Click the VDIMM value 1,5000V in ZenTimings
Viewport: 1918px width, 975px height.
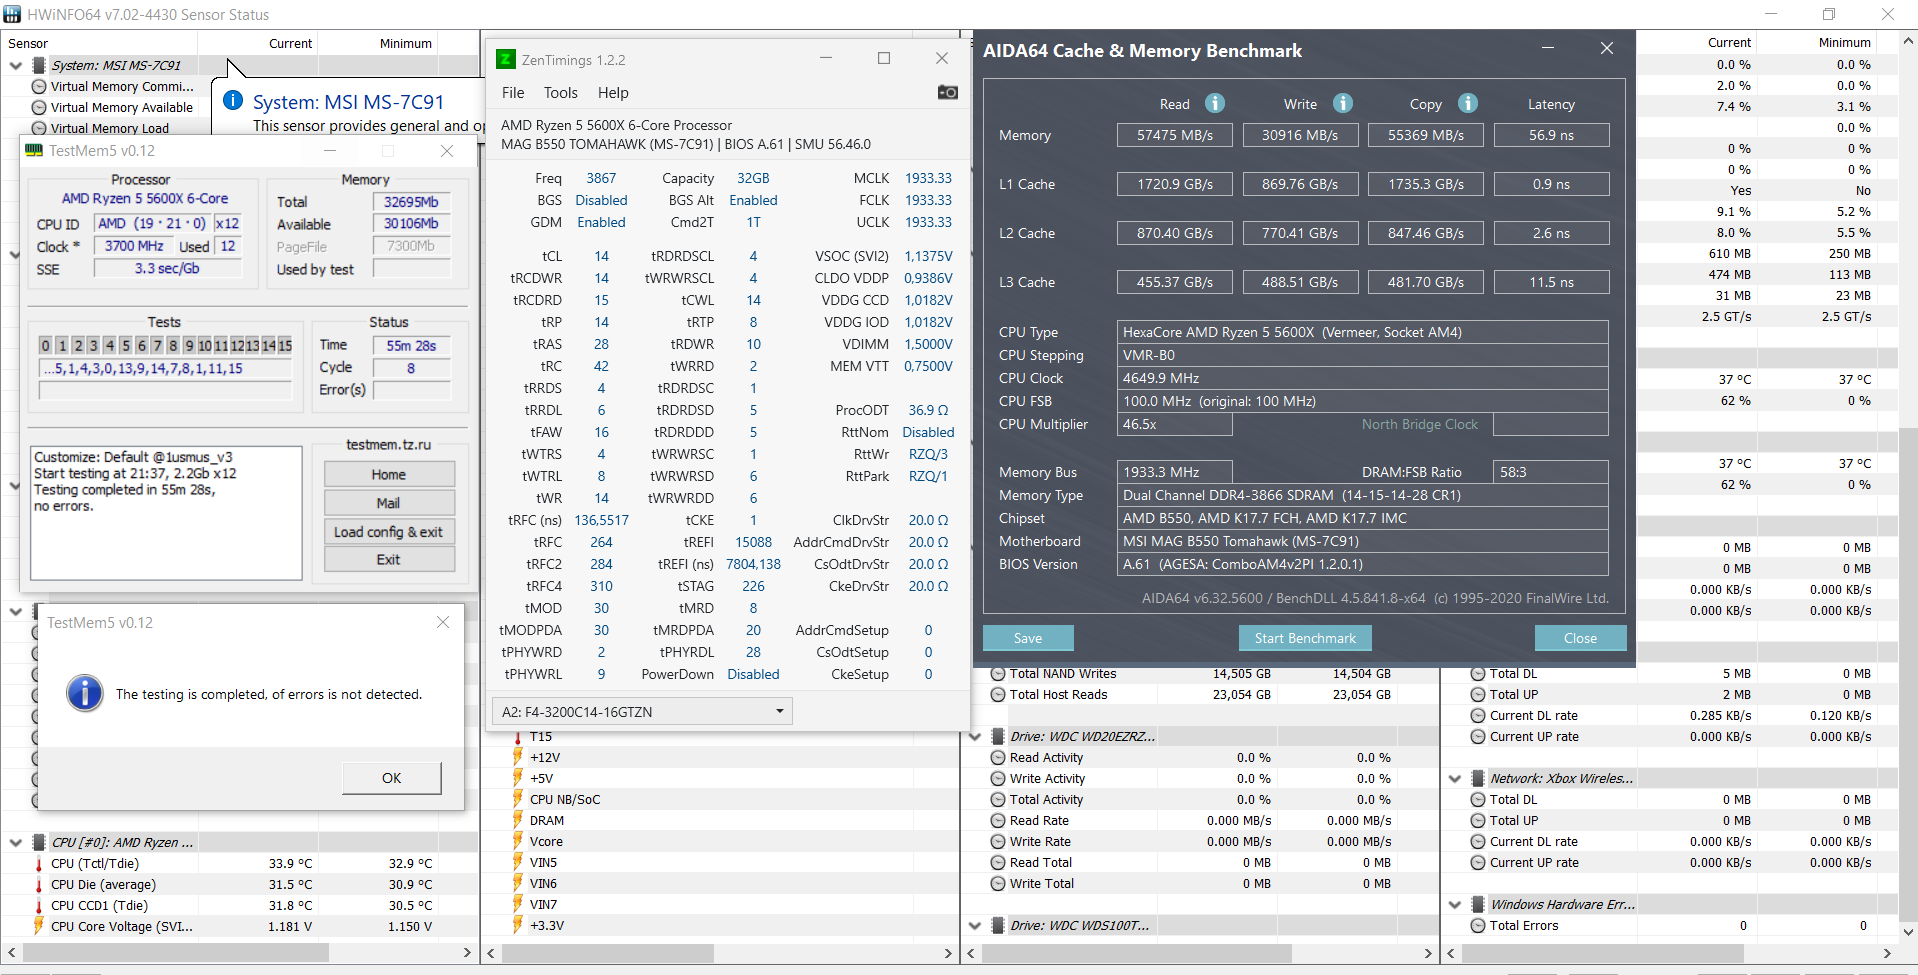(x=928, y=344)
